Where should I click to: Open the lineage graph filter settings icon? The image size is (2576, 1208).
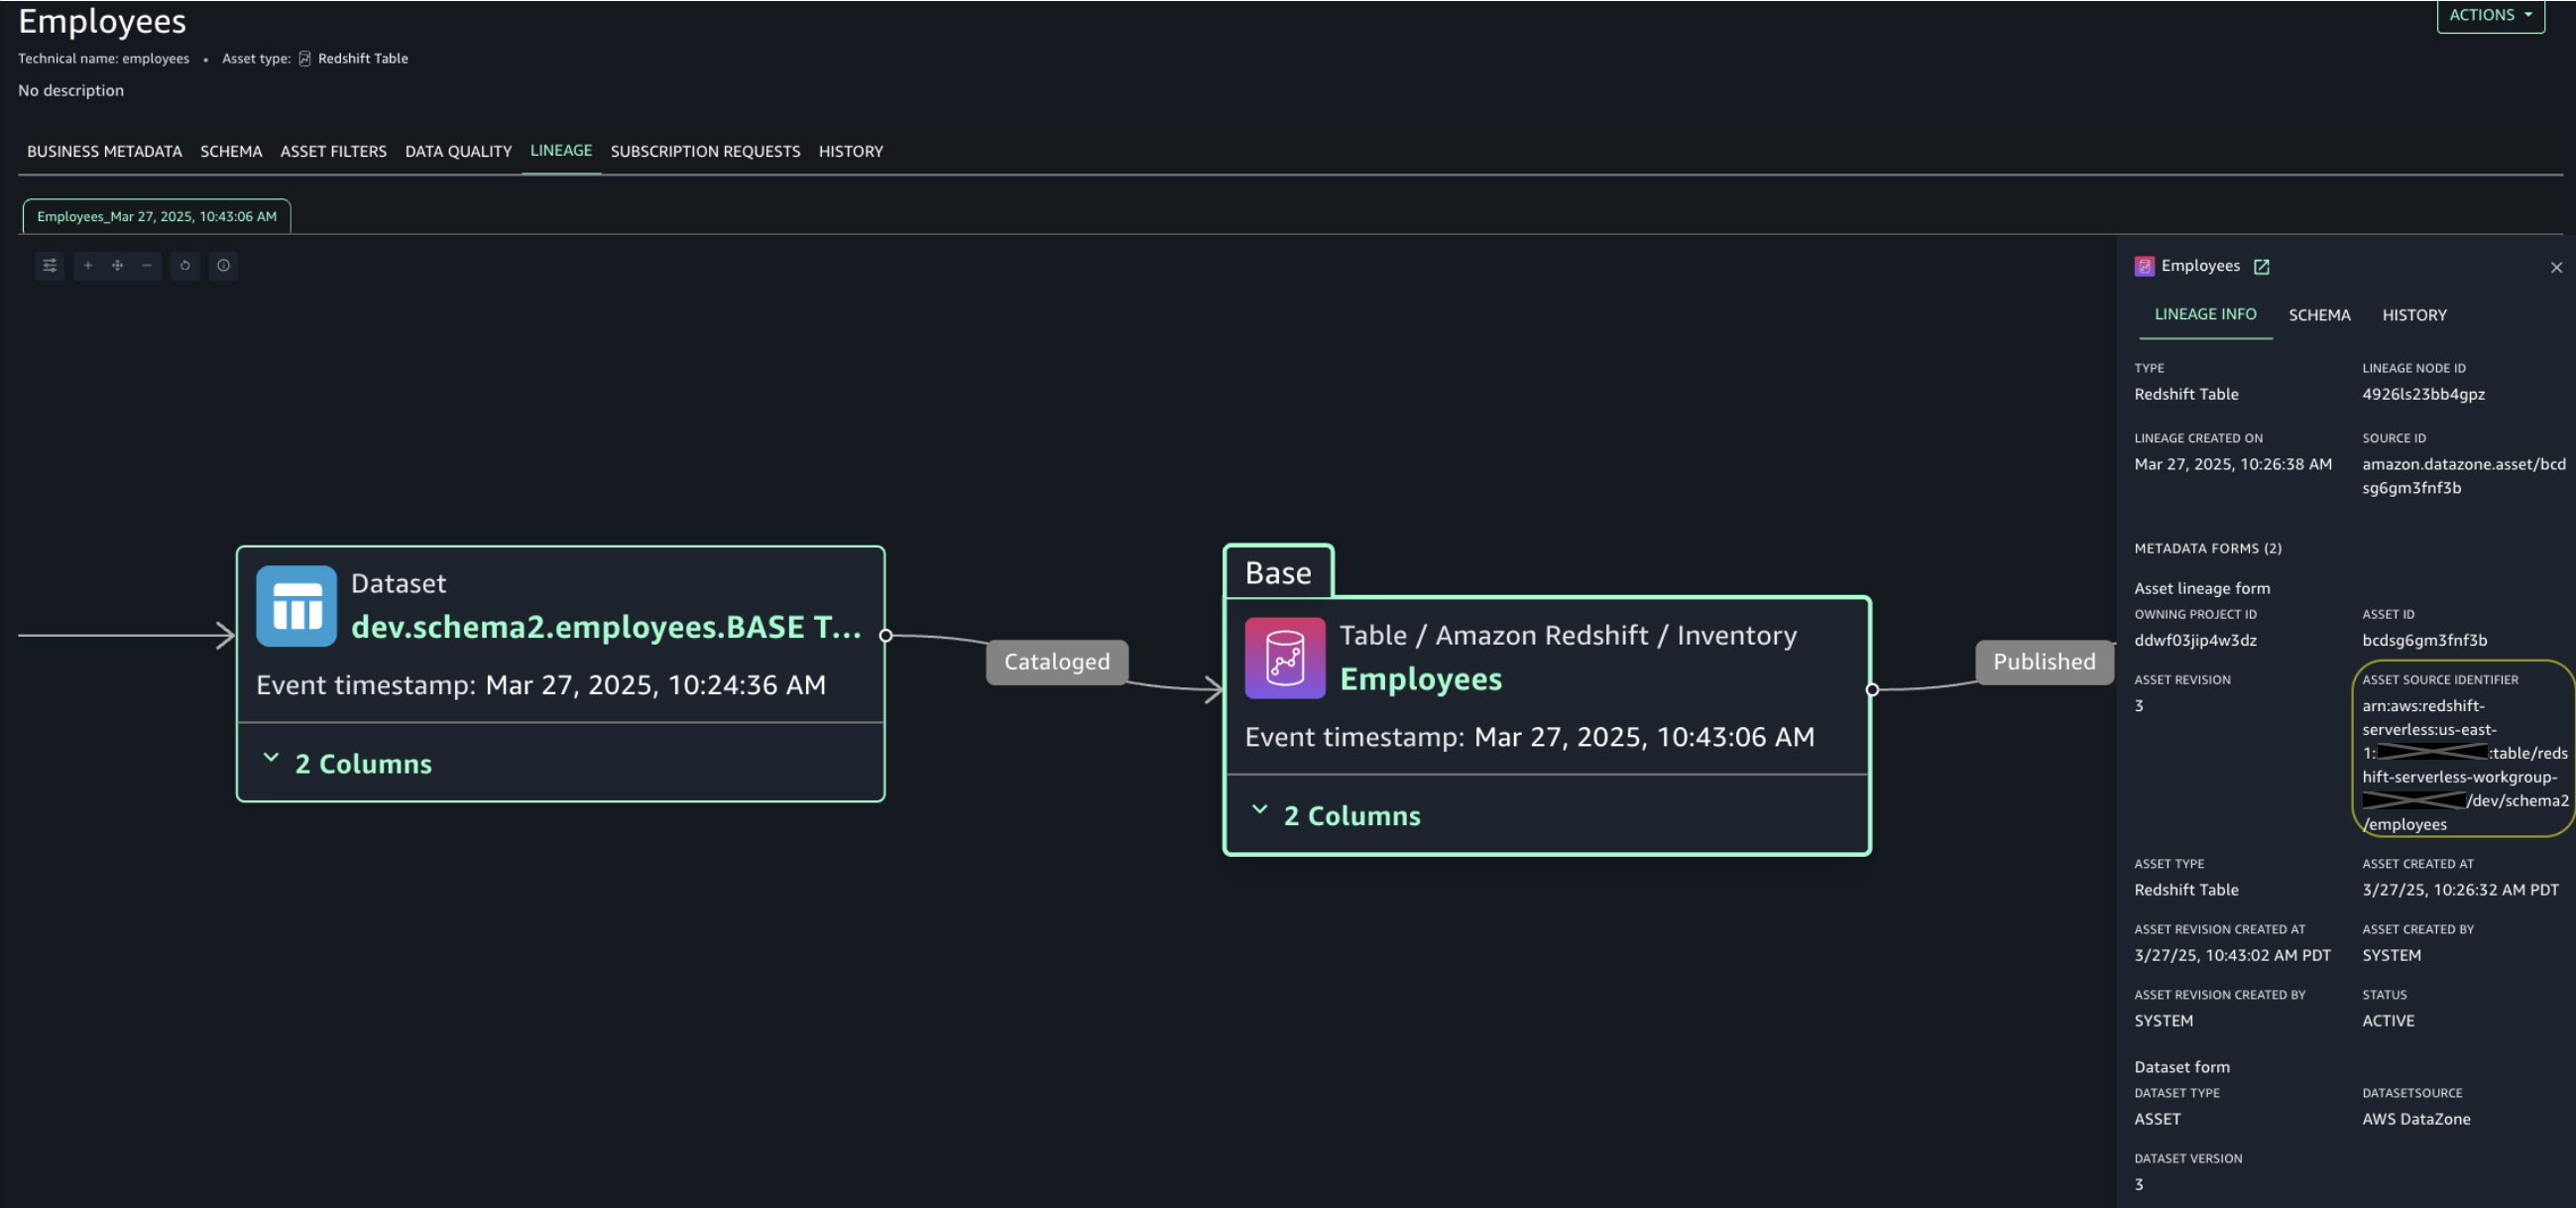coord(49,266)
